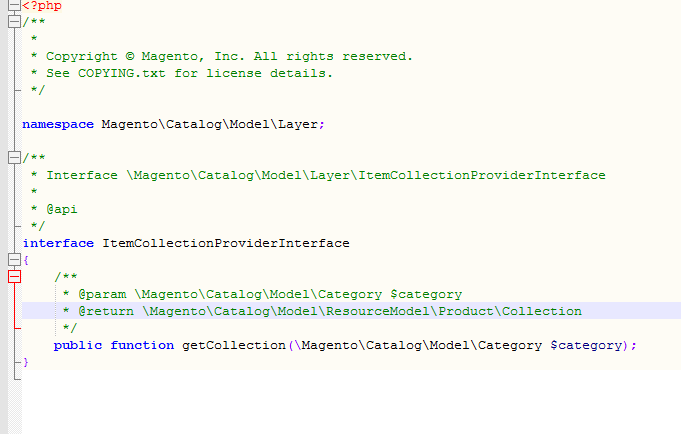Click the @return tag on highlighted line
The width and height of the screenshot is (681, 434).
pos(106,311)
